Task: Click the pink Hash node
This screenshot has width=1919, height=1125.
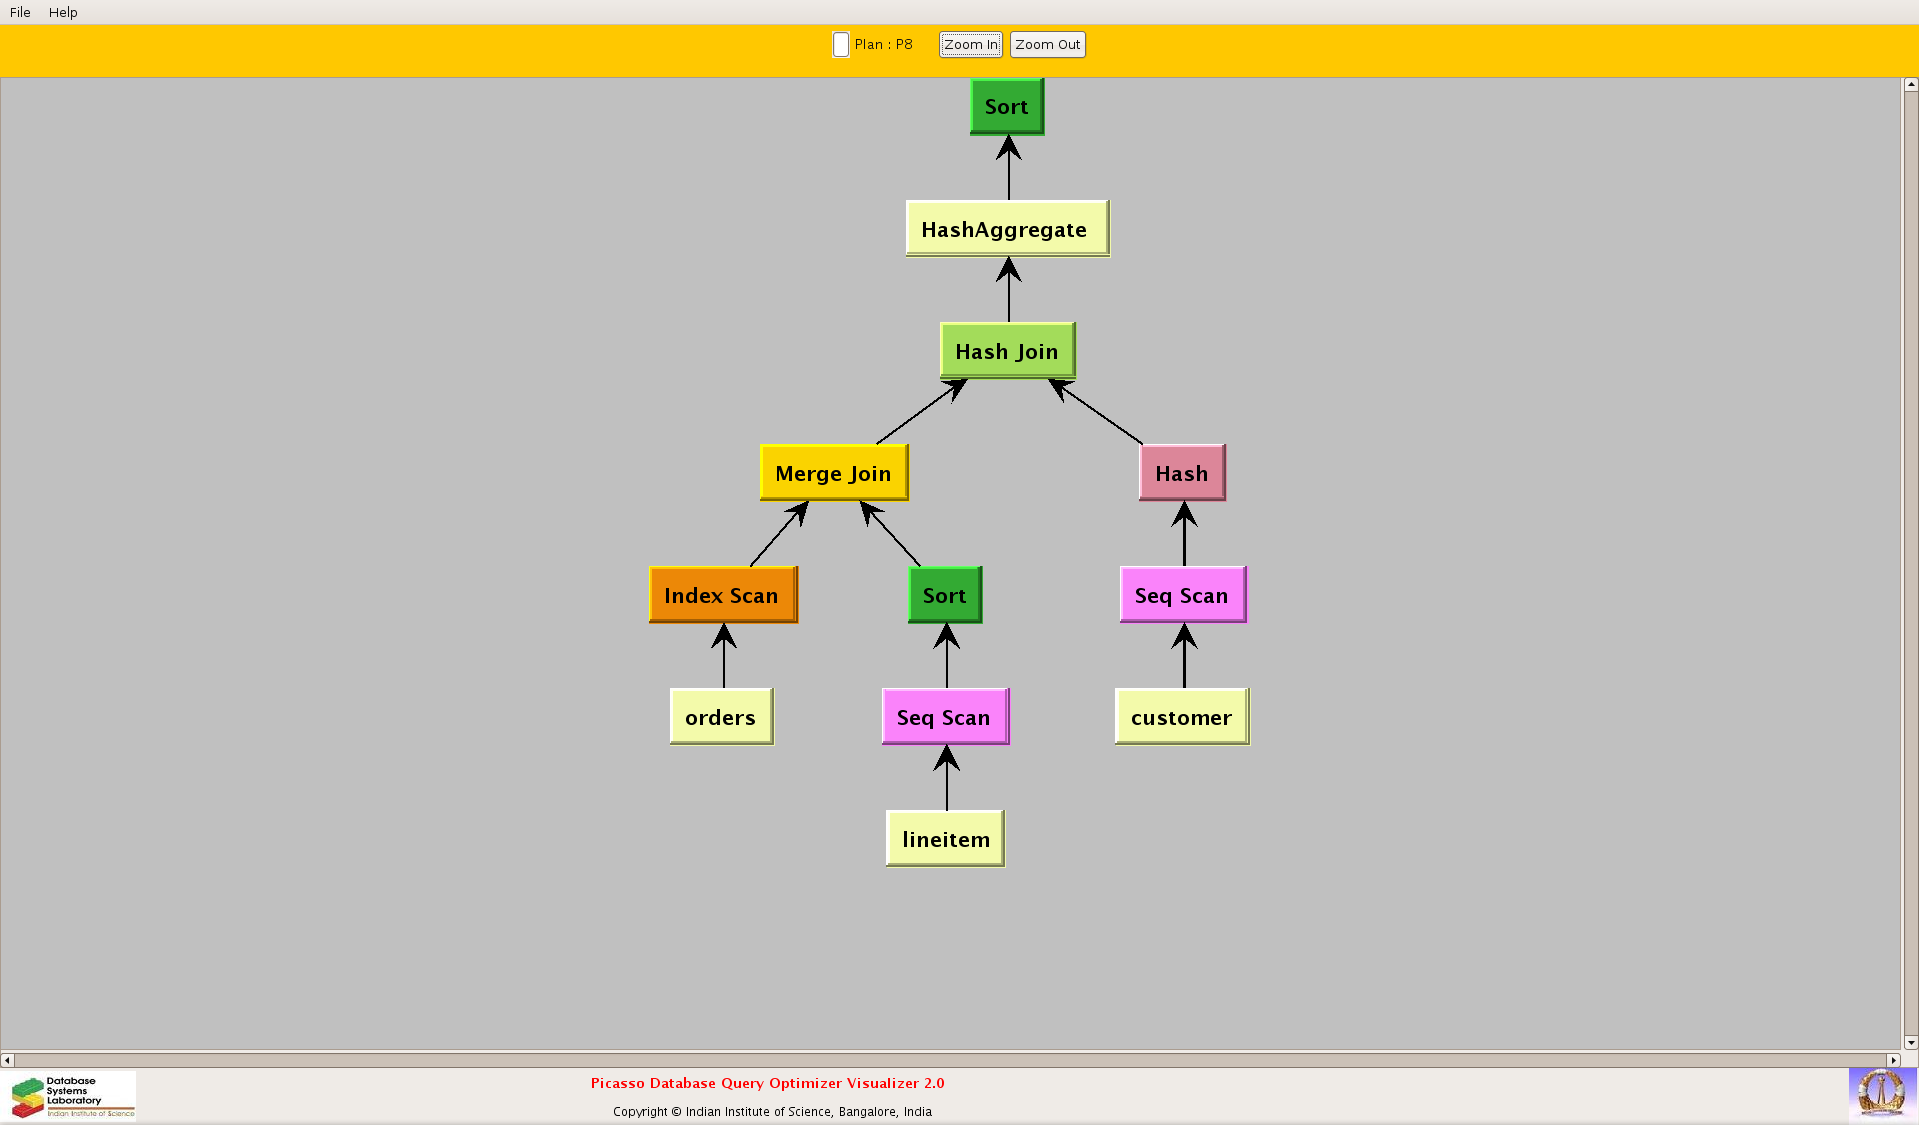Action: (1181, 473)
